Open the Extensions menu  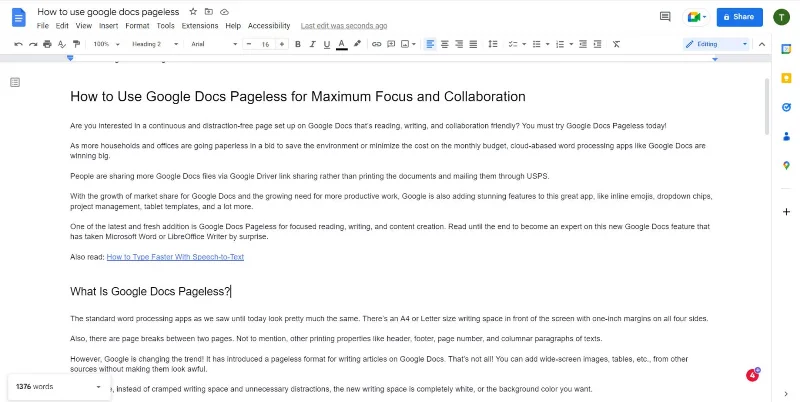200,26
